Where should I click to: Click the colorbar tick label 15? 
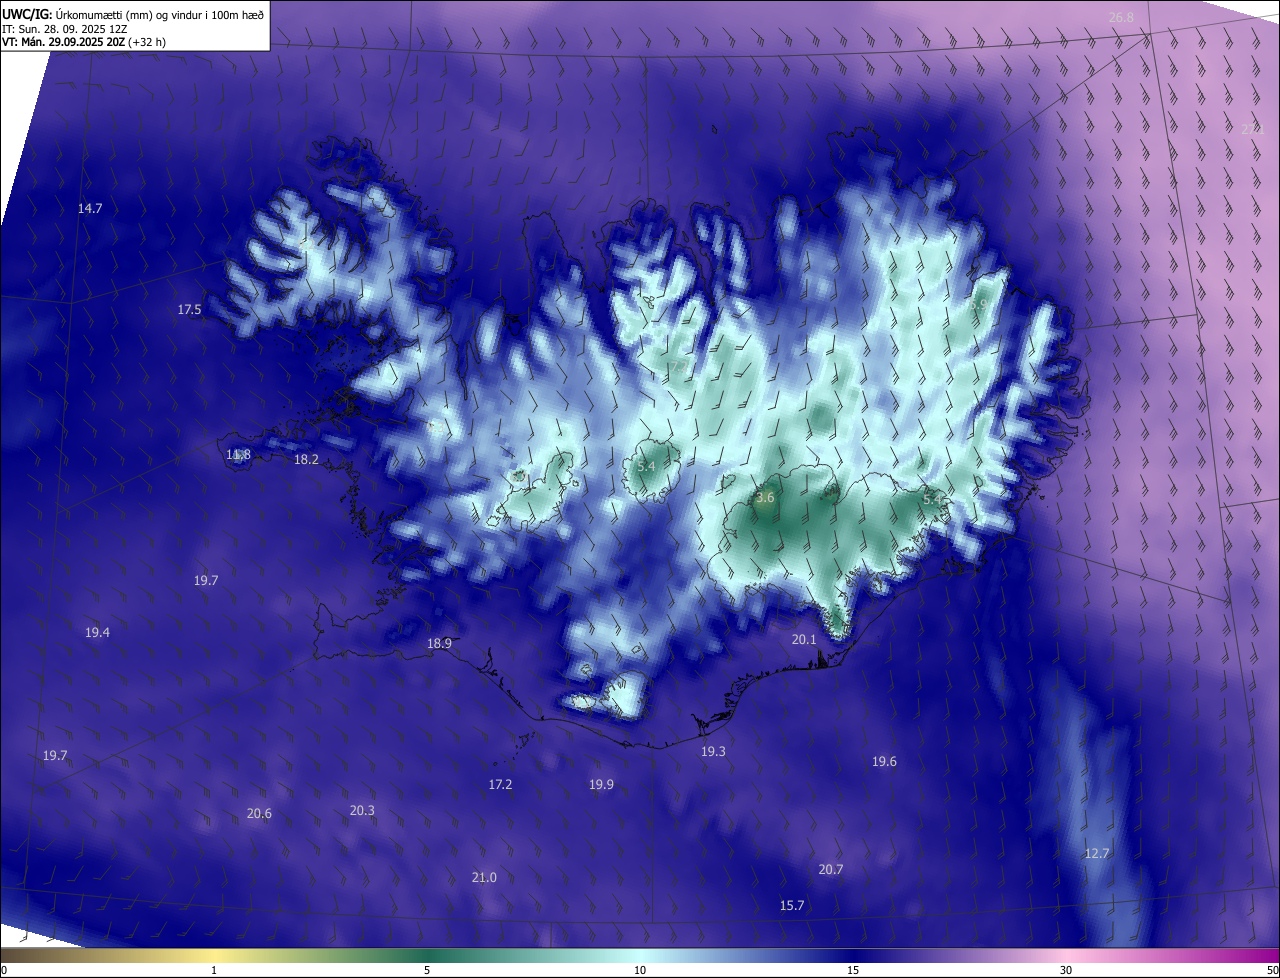click(853, 971)
